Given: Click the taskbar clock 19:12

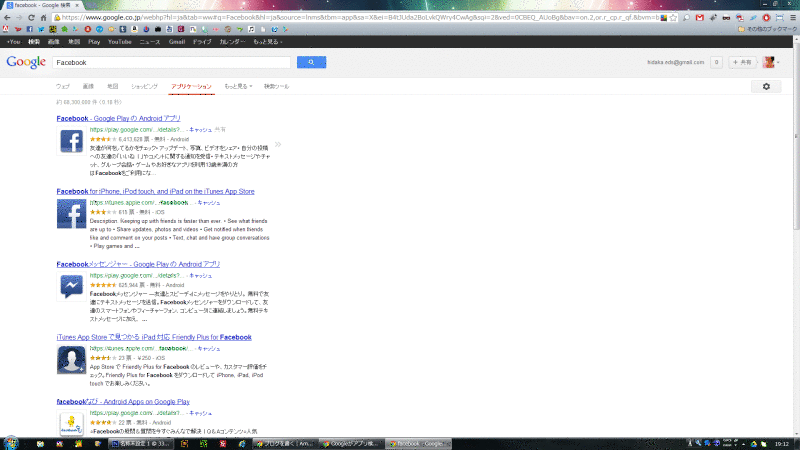Looking at the screenshot, I should pos(782,444).
